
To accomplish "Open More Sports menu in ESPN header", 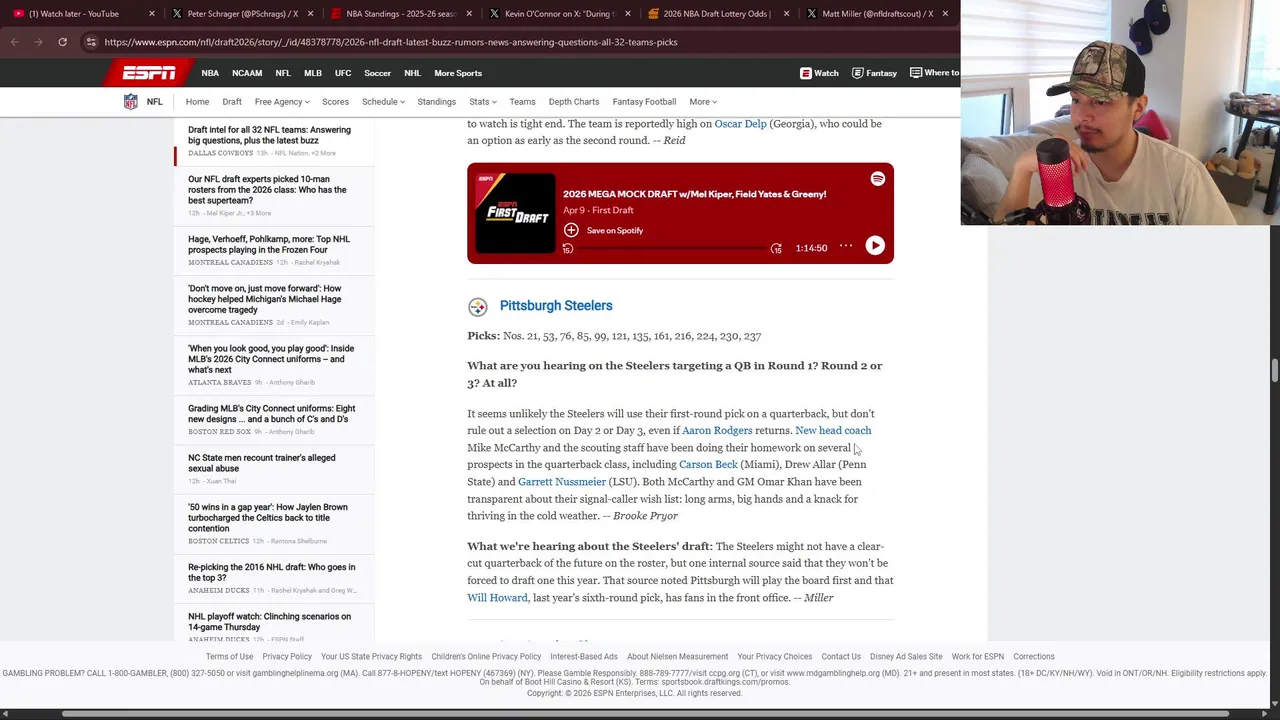I will point(458,73).
